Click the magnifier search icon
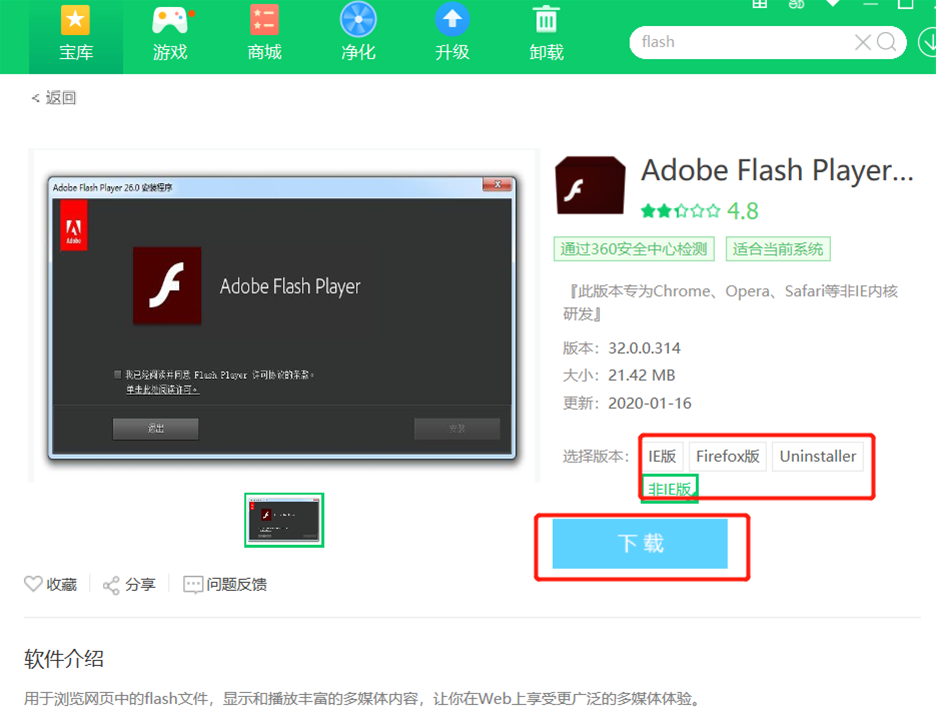Viewport: 936px width, 722px height. click(886, 42)
